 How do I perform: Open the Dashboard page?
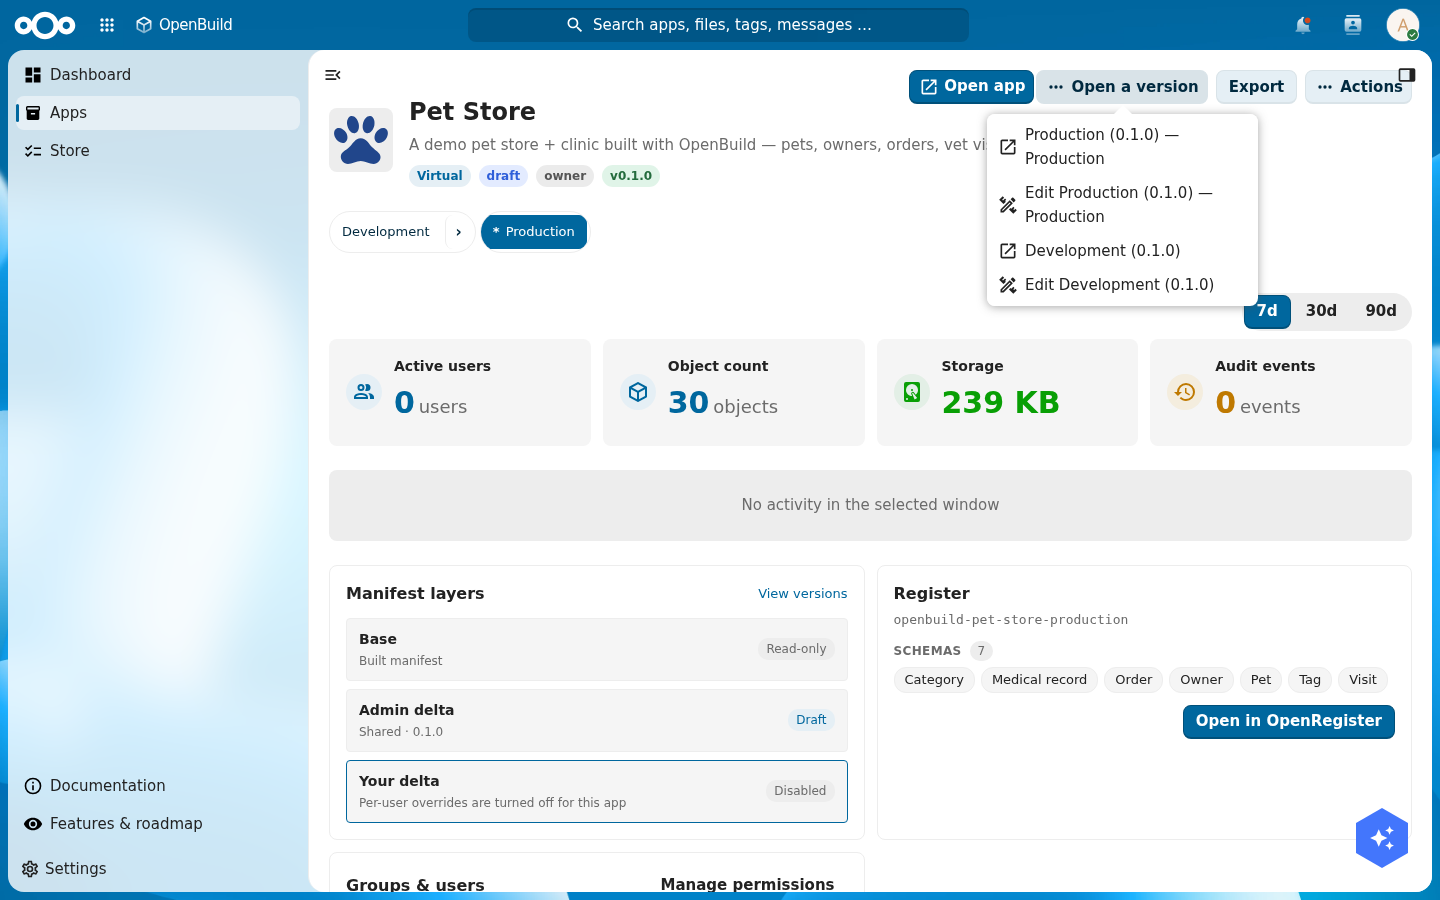158,75
